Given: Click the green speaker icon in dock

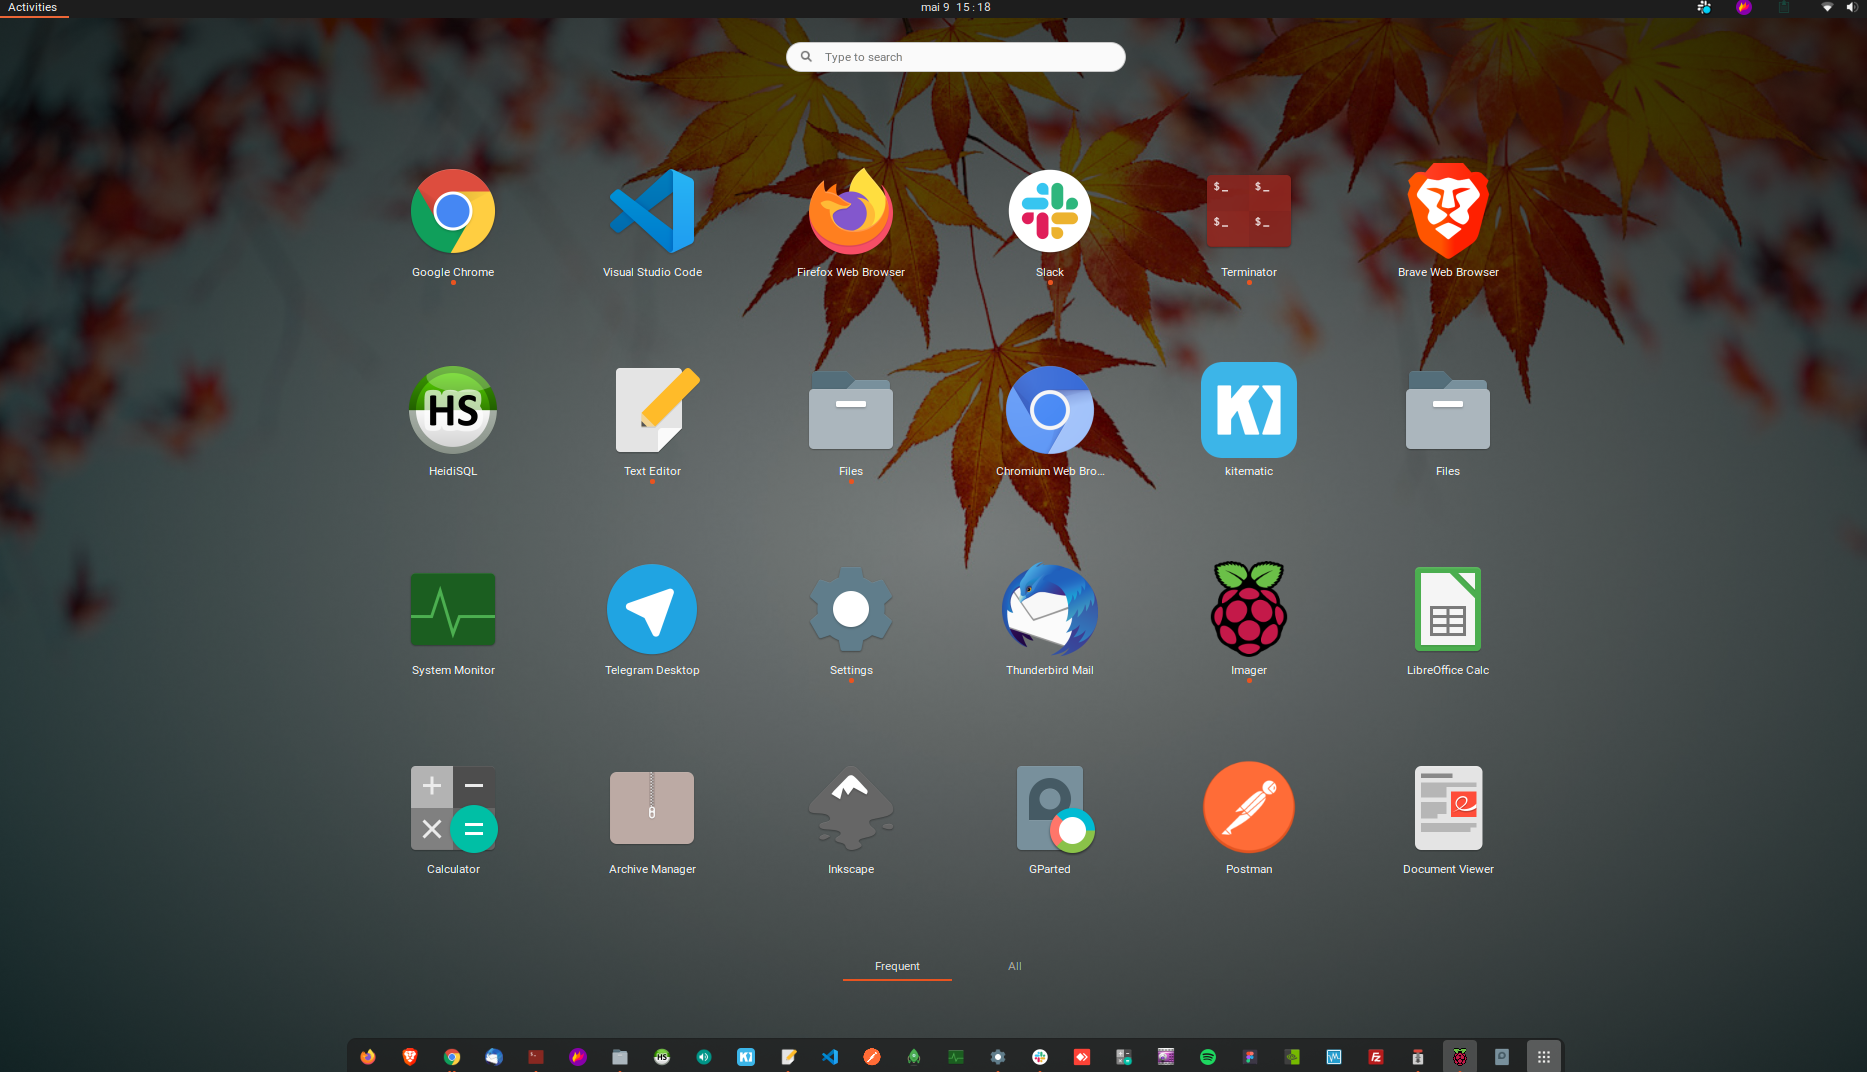Looking at the screenshot, I should point(704,1057).
